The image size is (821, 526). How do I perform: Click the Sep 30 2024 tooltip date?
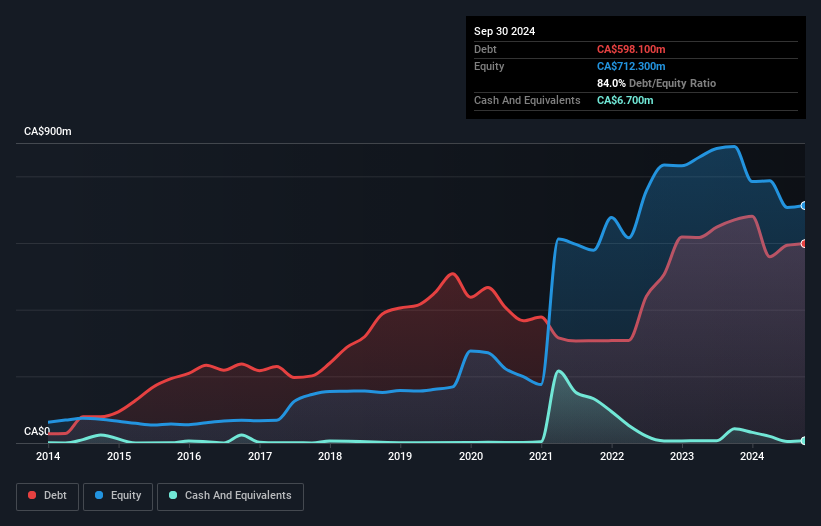[504, 31]
